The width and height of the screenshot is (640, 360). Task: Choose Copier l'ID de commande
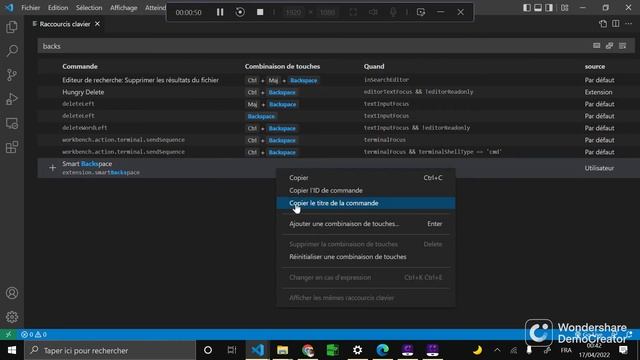[366, 191]
